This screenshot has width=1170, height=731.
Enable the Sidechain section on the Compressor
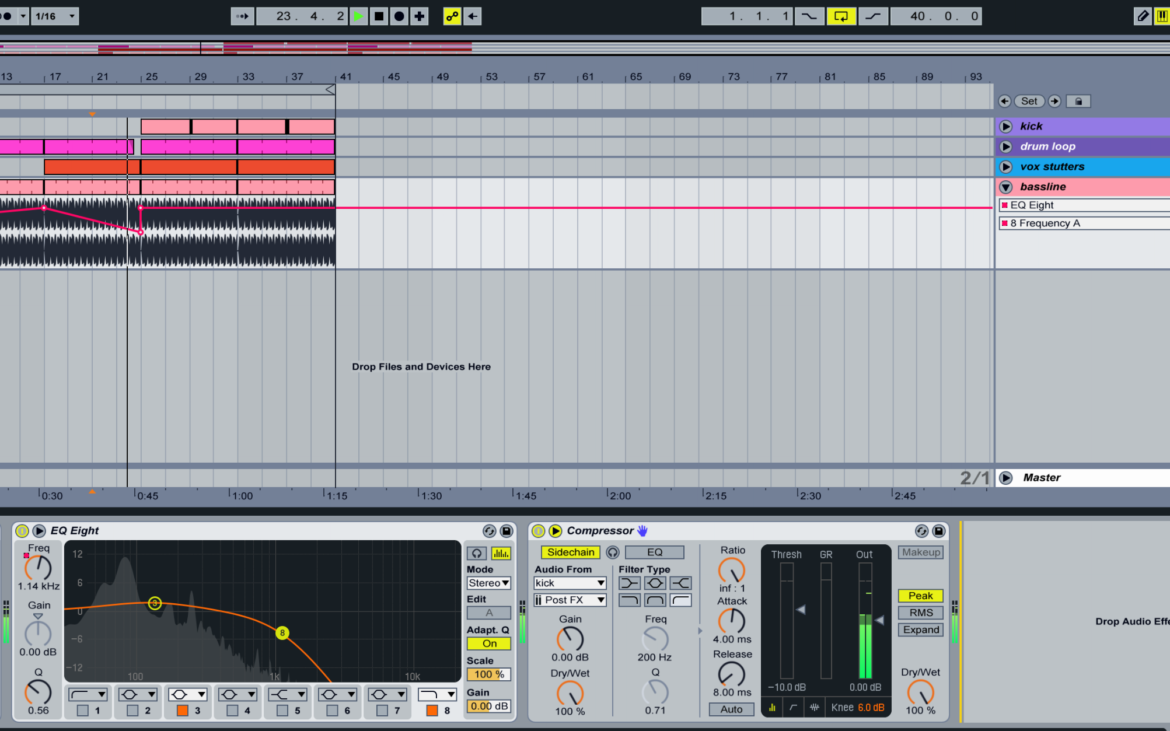click(570, 552)
